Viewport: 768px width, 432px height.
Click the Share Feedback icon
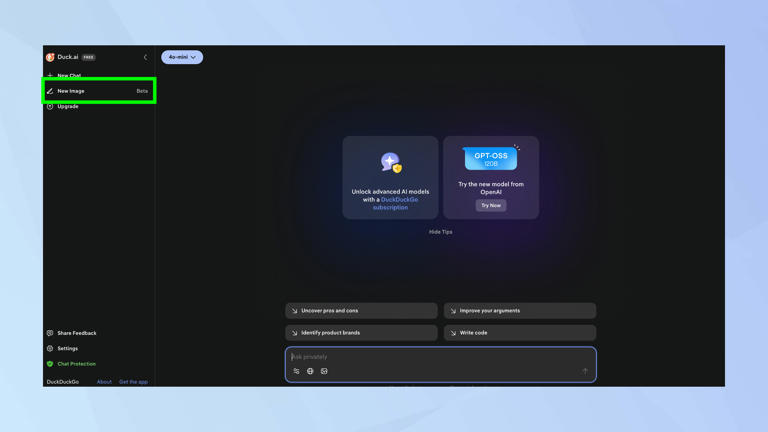(50, 333)
